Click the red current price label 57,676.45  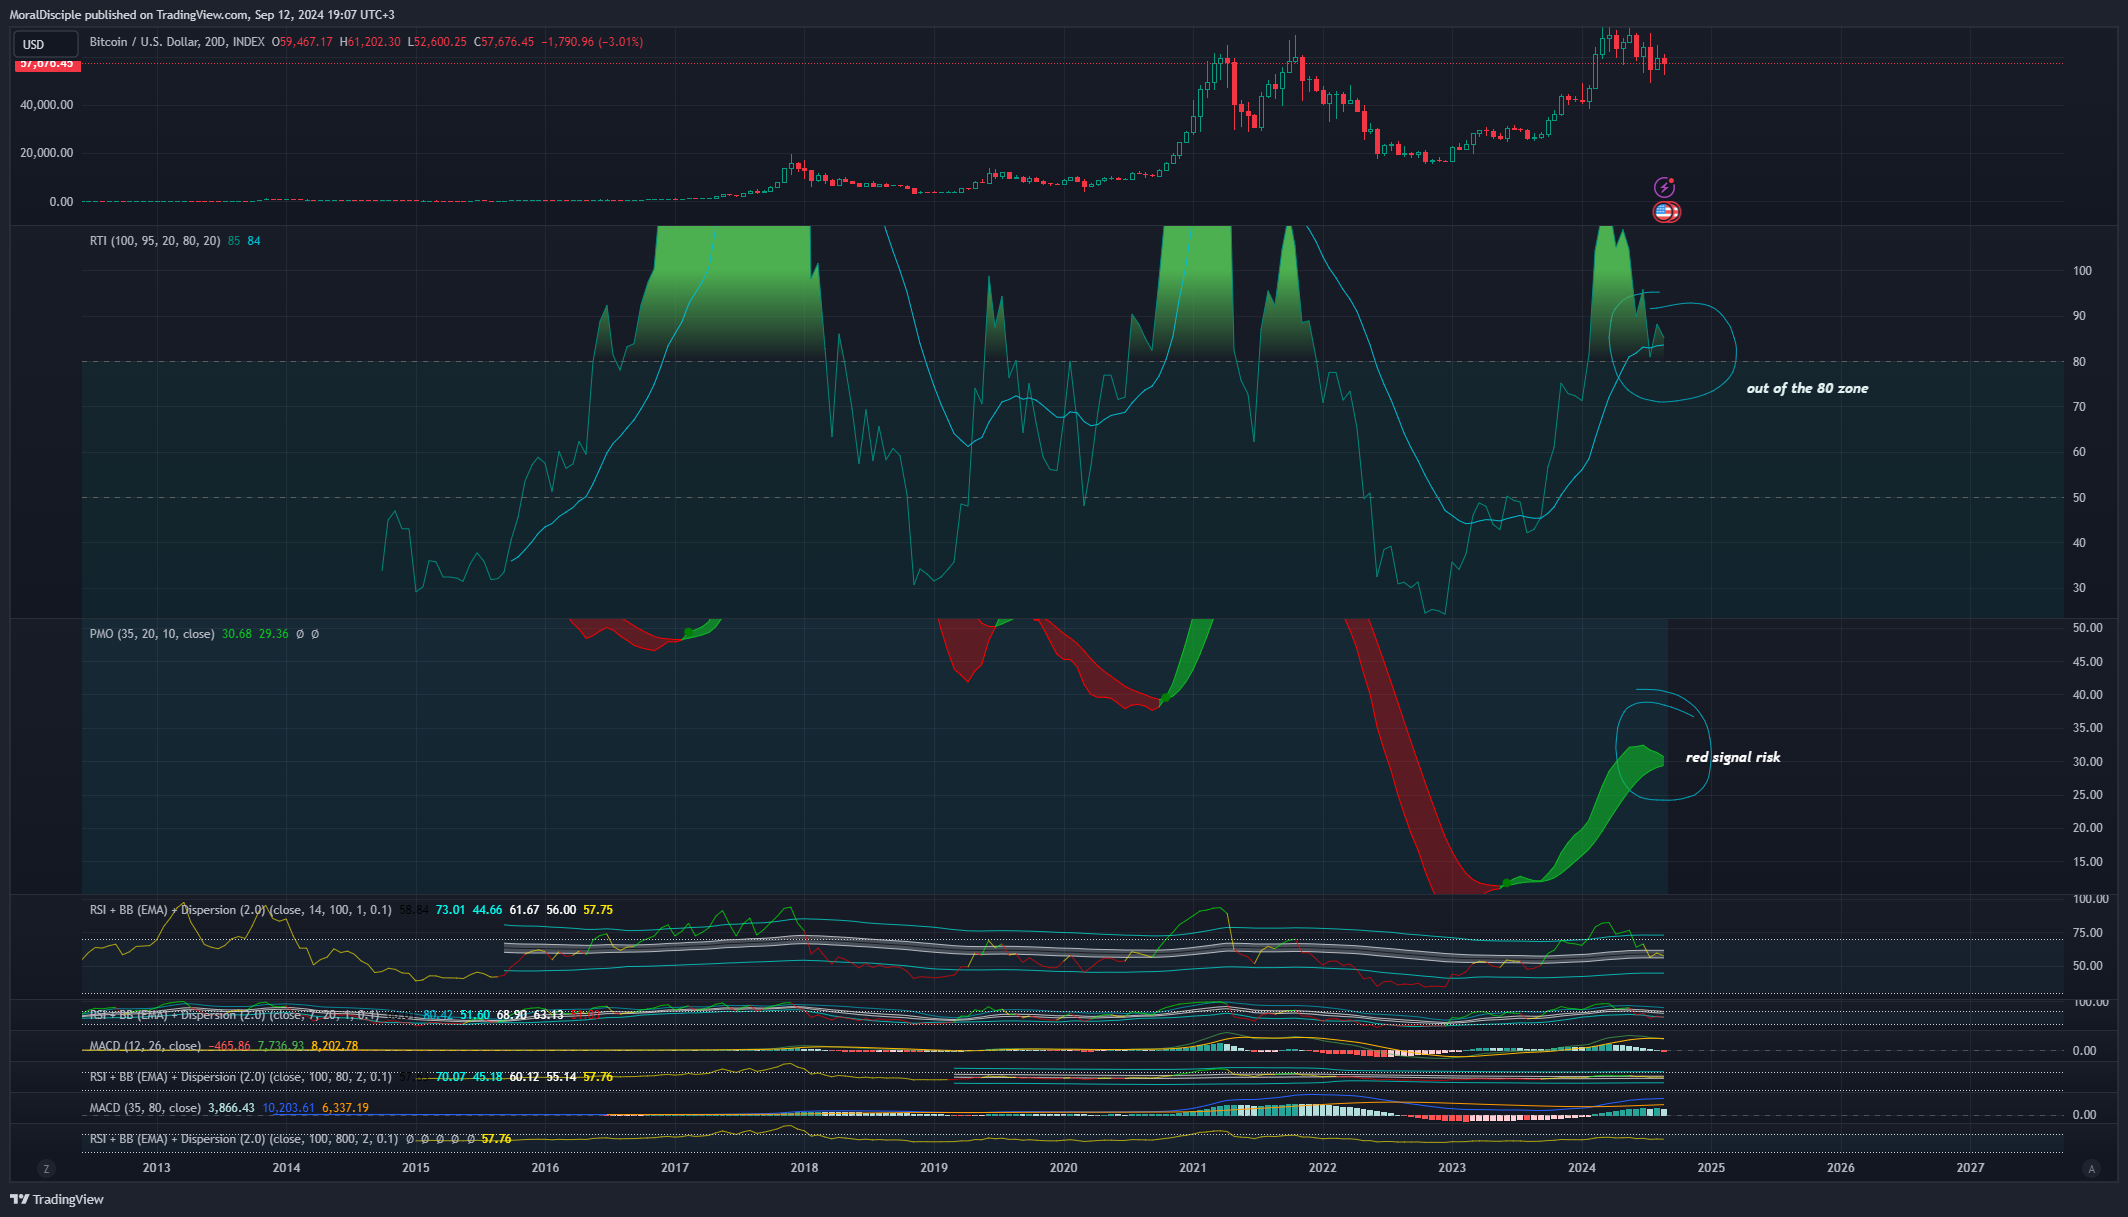(47, 64)
